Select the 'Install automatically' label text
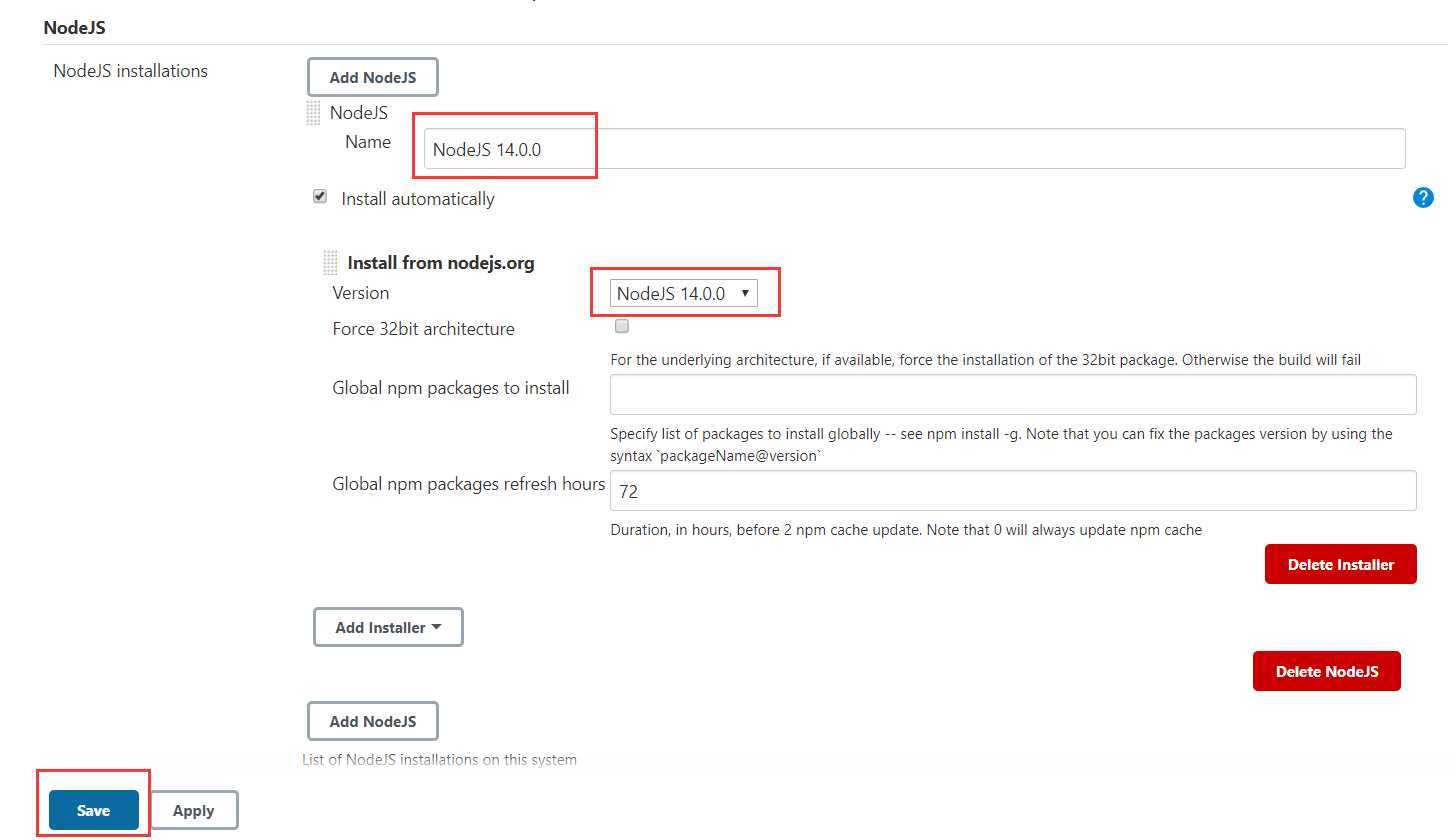Screen dimensions: 1455x840 pyautogui.click(x=418, y=199)
